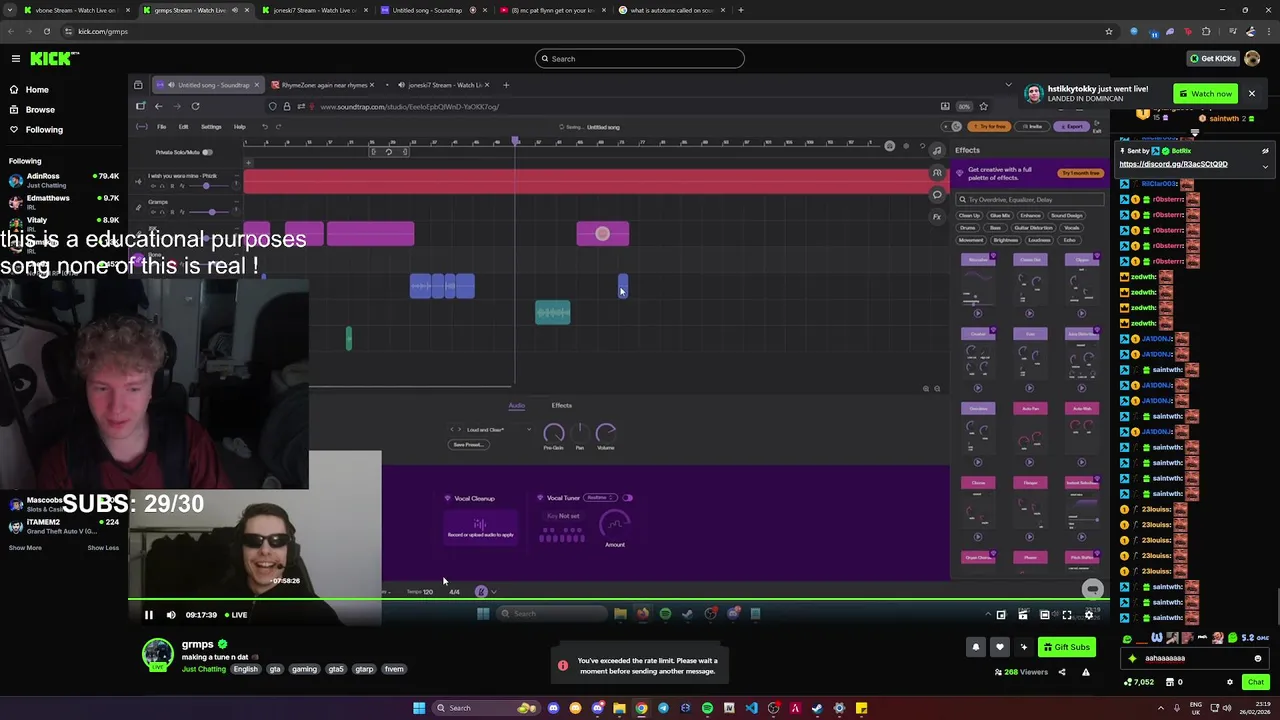
Task: Click the fivem tag
Action: [394, 669]
